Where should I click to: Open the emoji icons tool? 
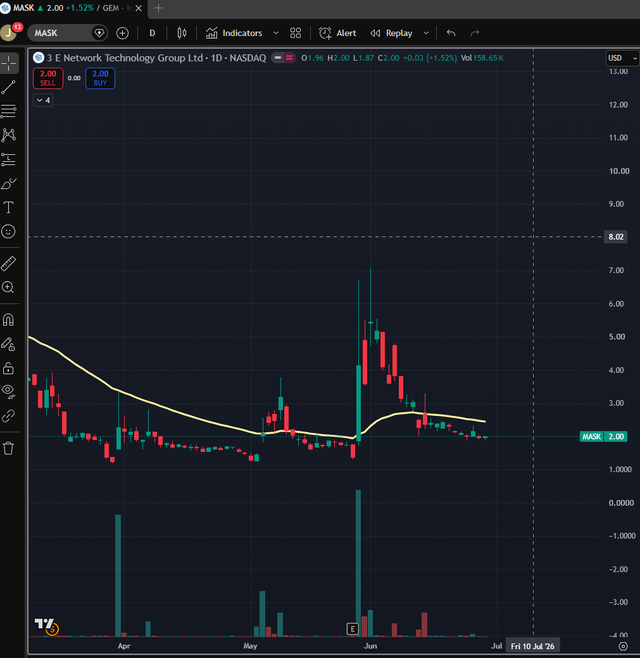pos(9,231)
